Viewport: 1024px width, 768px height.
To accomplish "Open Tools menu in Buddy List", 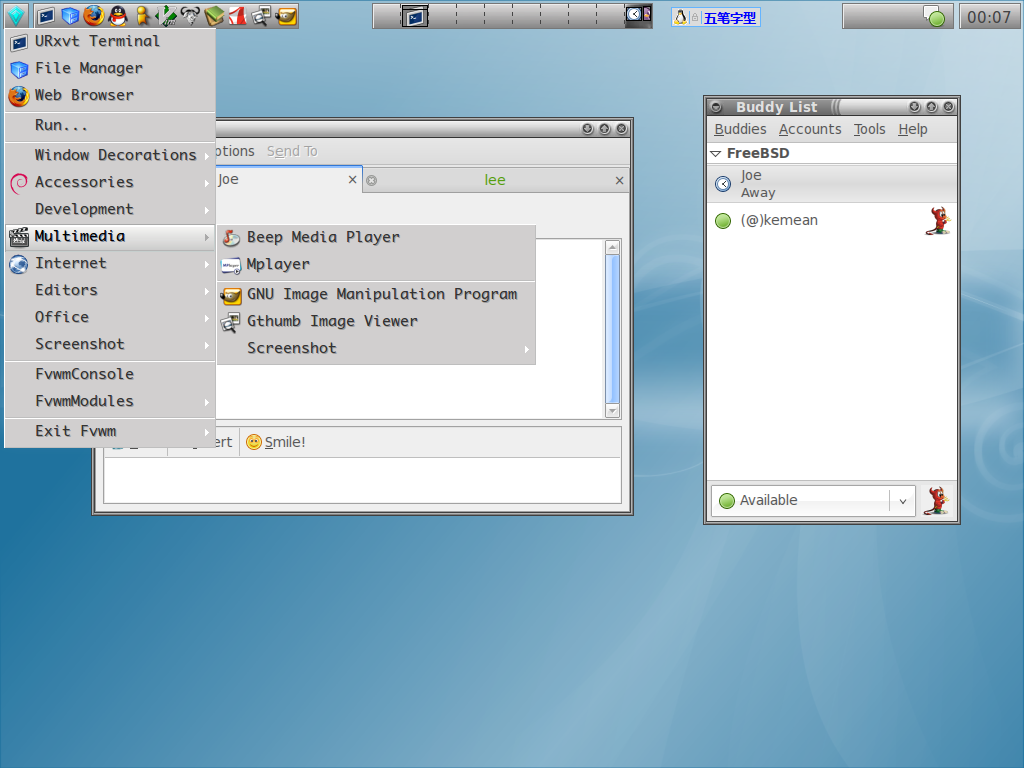I will click(869, 129).
